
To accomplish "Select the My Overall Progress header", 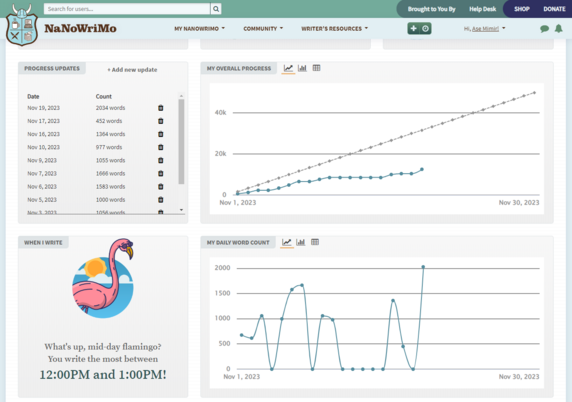I will click(x=239, y=68).
